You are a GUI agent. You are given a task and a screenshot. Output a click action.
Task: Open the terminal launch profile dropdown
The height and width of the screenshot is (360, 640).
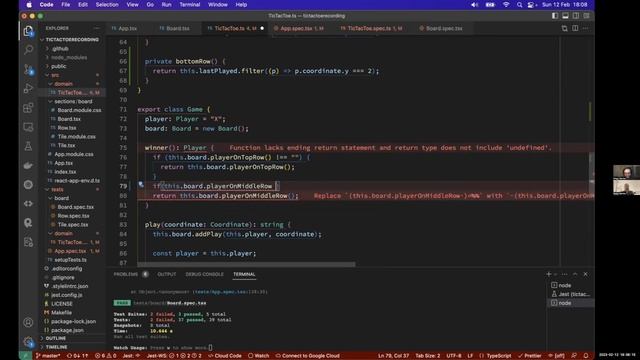click(556, 274)
